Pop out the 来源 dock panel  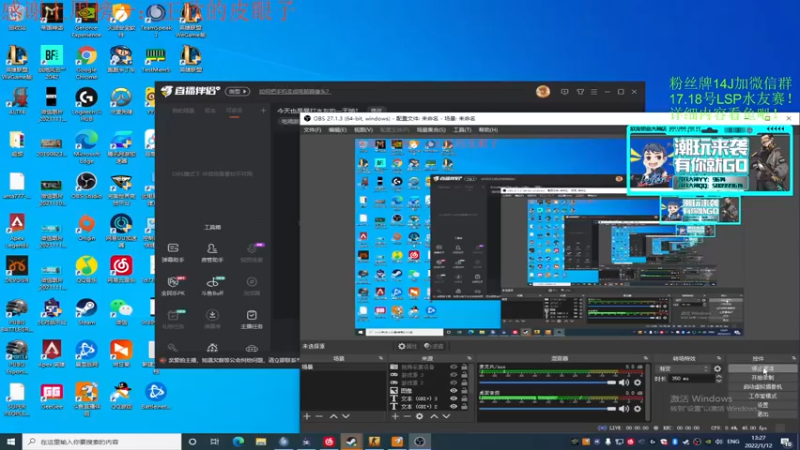(469, 359)
